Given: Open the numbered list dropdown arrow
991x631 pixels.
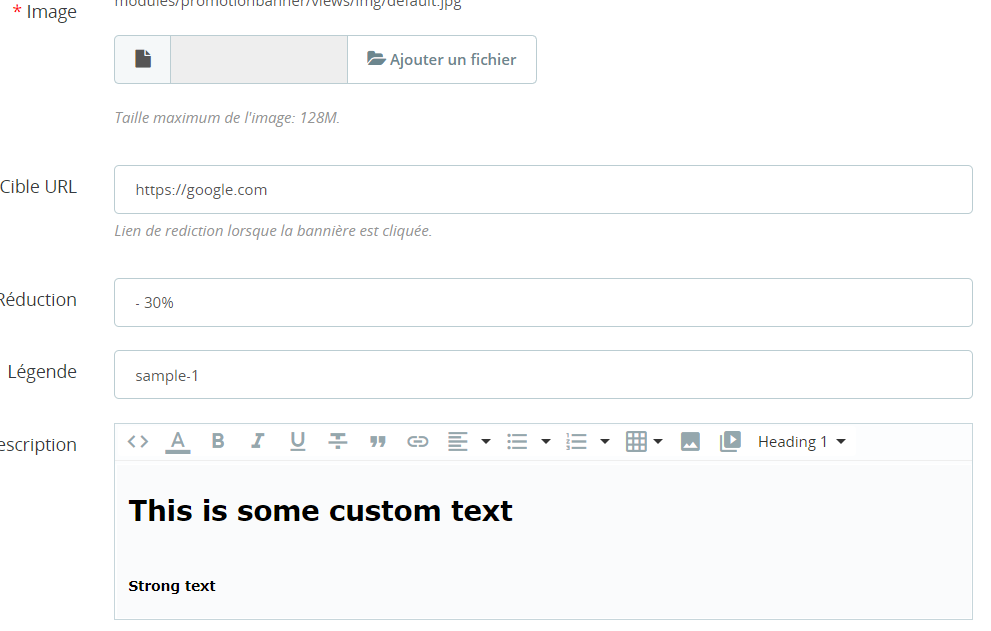Looking at the screenshot, I should (605, 441).
